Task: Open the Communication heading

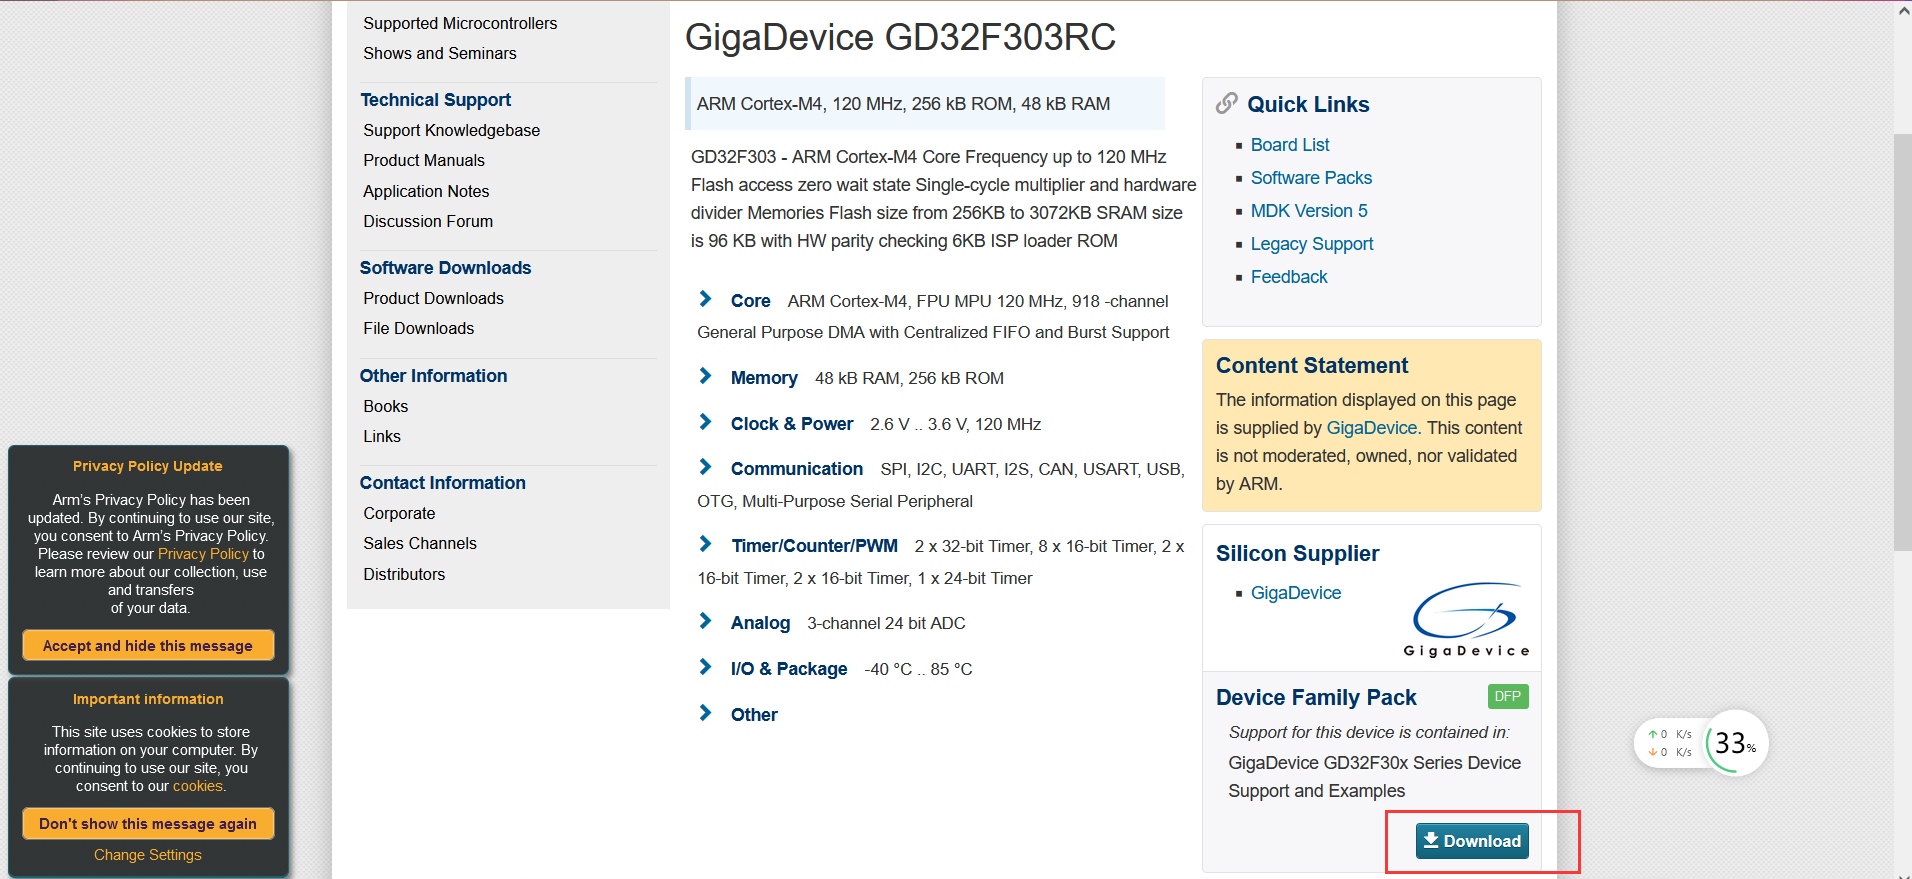Action: click(x=797, y=469)
